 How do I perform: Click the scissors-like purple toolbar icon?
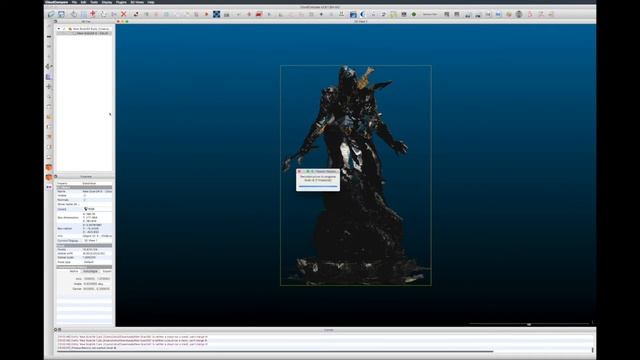pos(114,14)
